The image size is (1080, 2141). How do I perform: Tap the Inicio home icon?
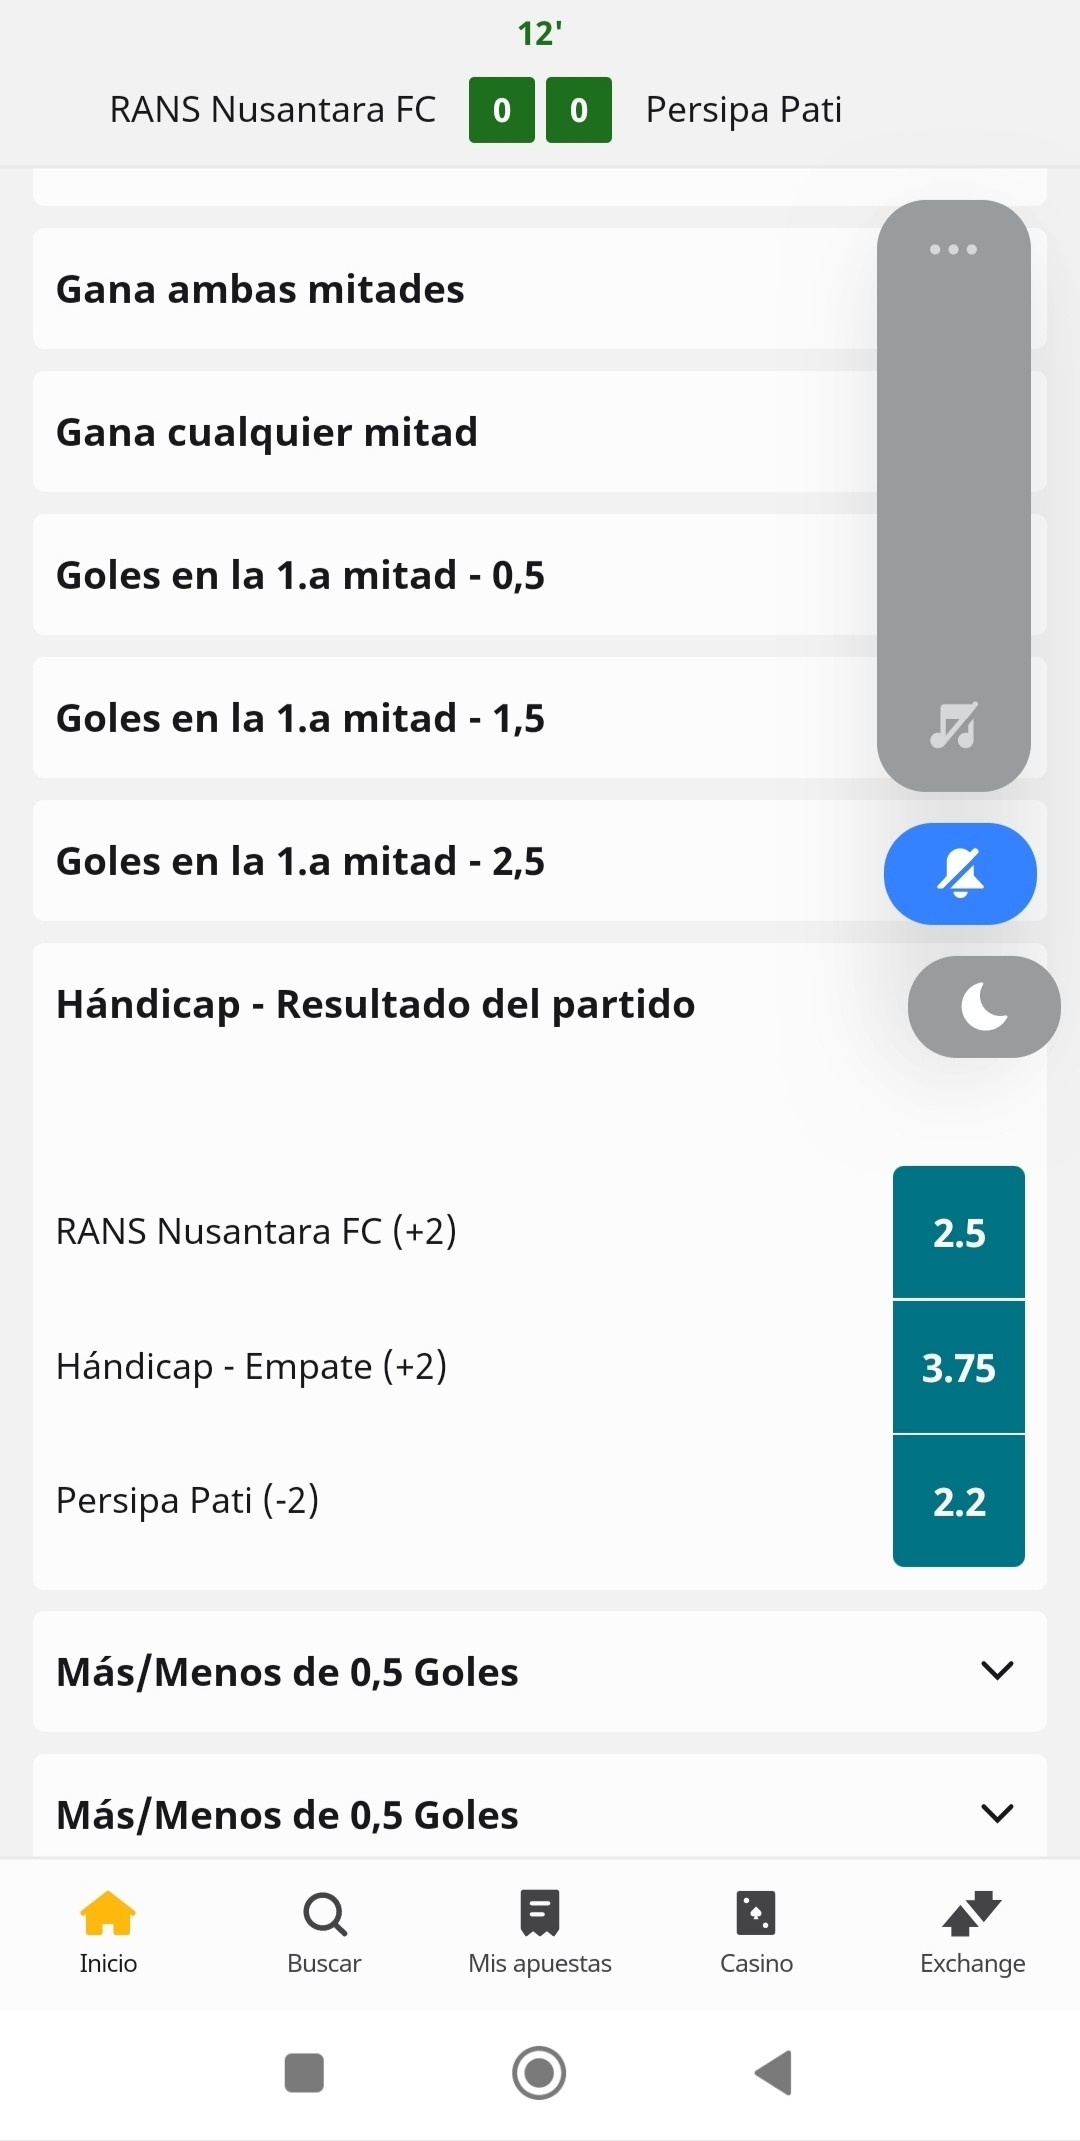tap(108, 1913)
